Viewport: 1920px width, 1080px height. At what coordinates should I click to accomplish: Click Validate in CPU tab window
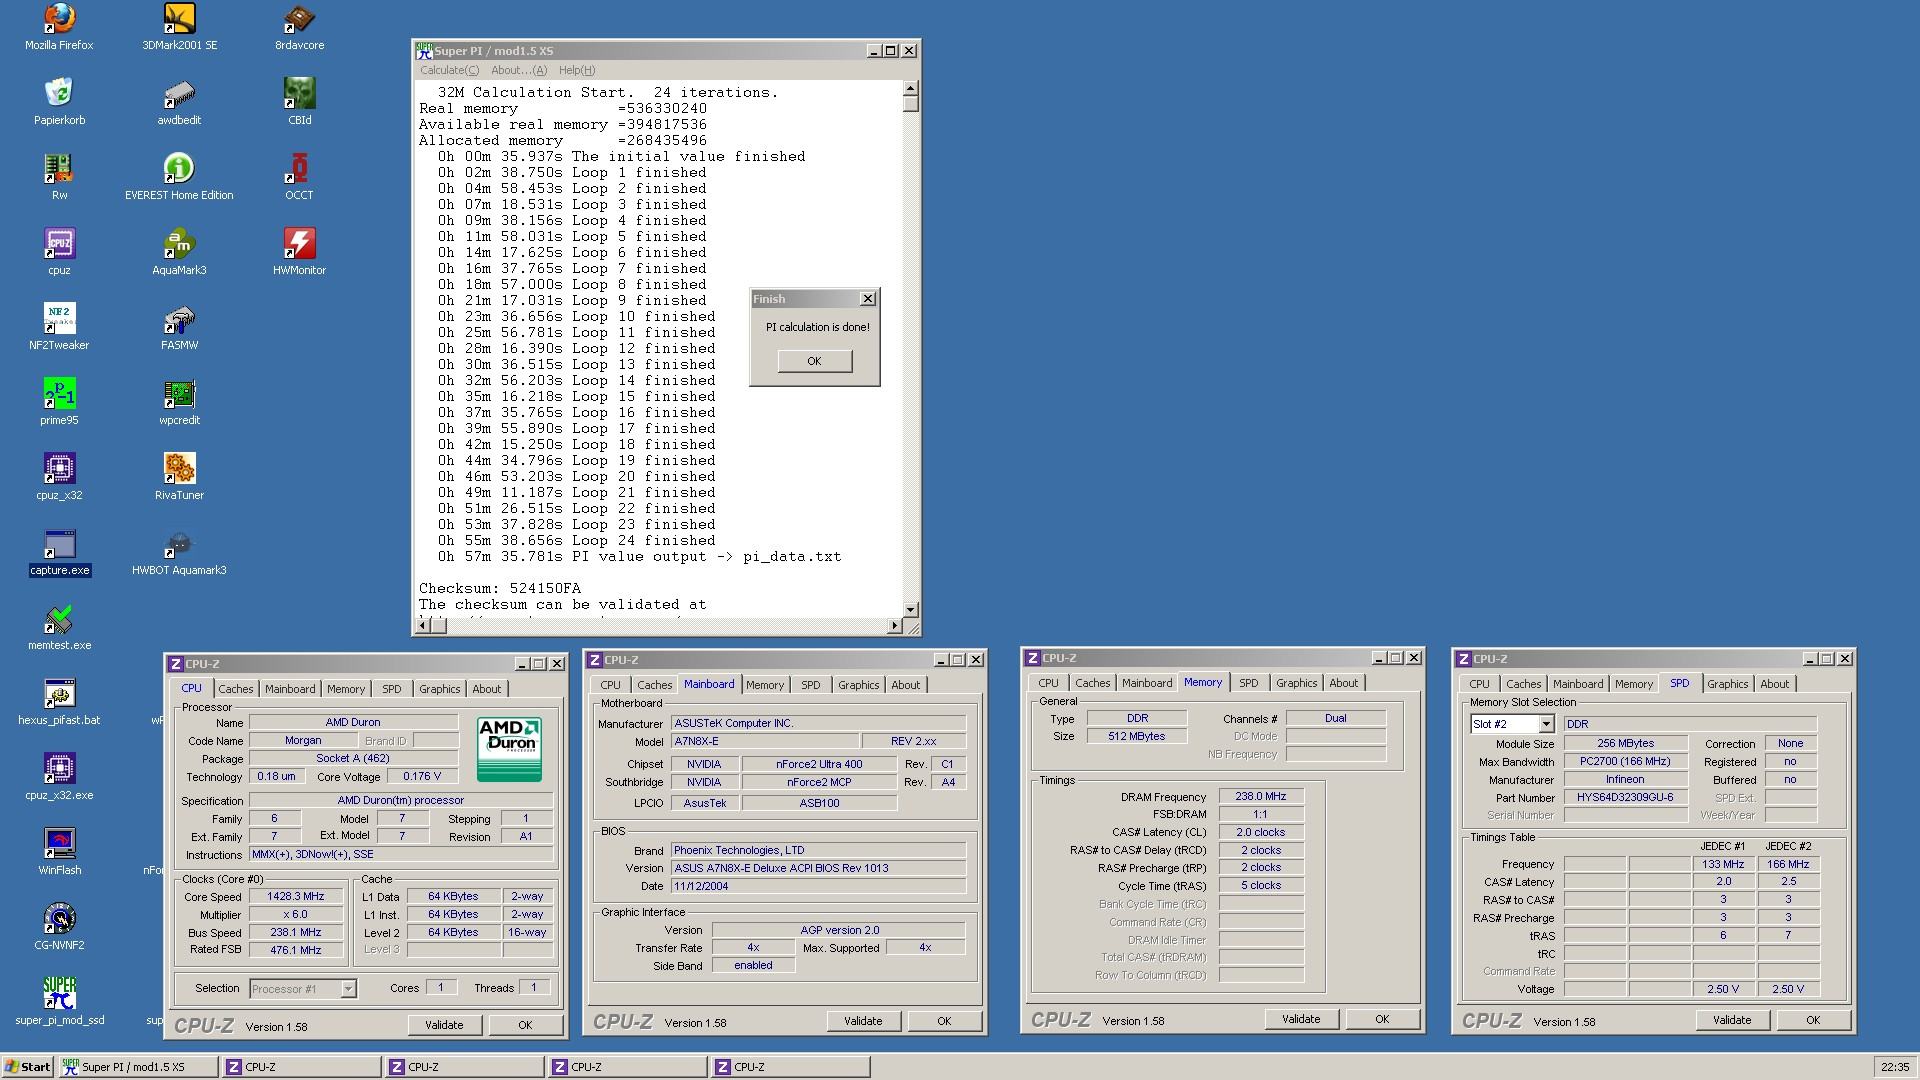pos(444,1025)
